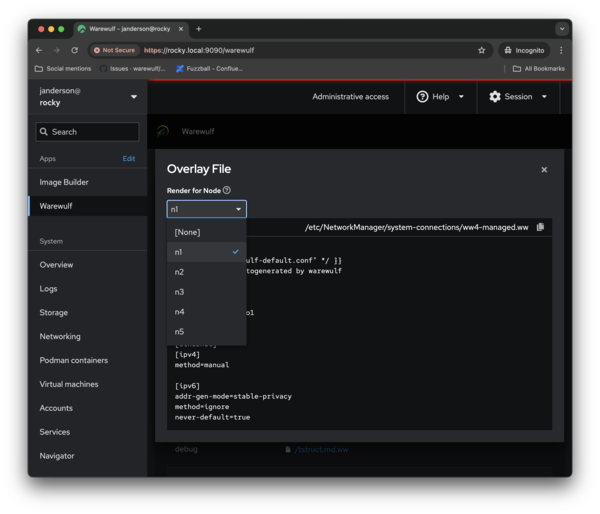Click the [ipv4] line in file
The width and height of the screenshot is (600, 514).
pyautogui.click(x=187, y=354)
